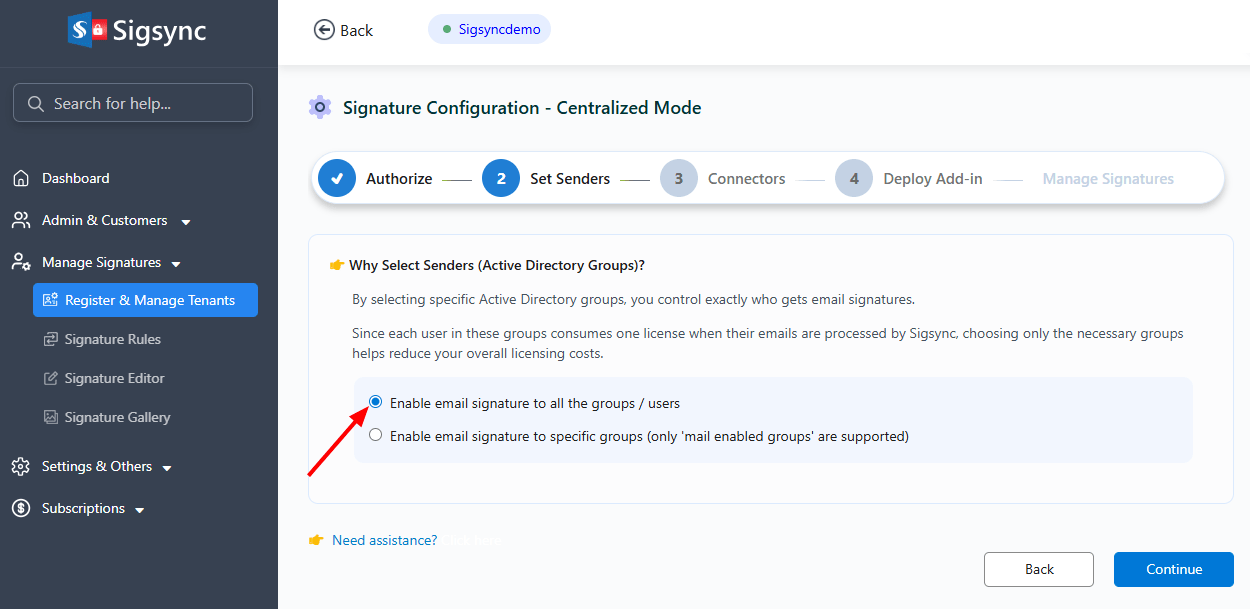The height and width of the screenshot is (609, 1250).
Task: Open the Dashboard home icon
Action: (x=21, y=179)
